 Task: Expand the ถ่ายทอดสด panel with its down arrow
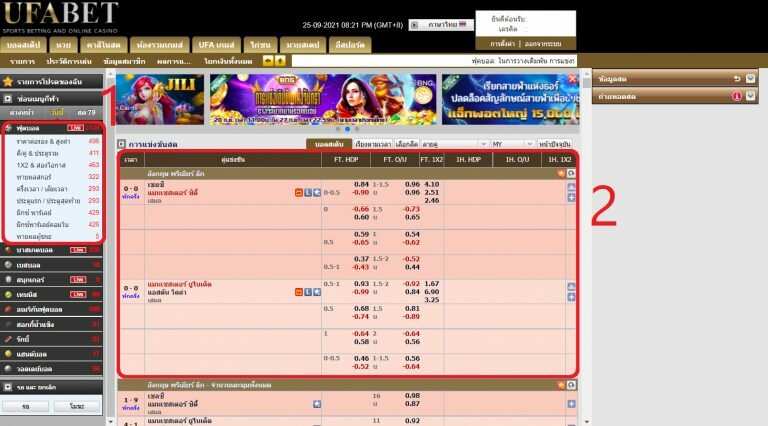coord(750,96)
